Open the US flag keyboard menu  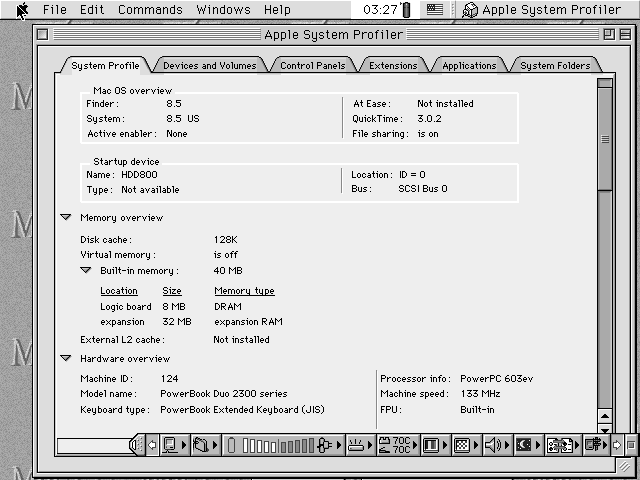pos(435,9)
